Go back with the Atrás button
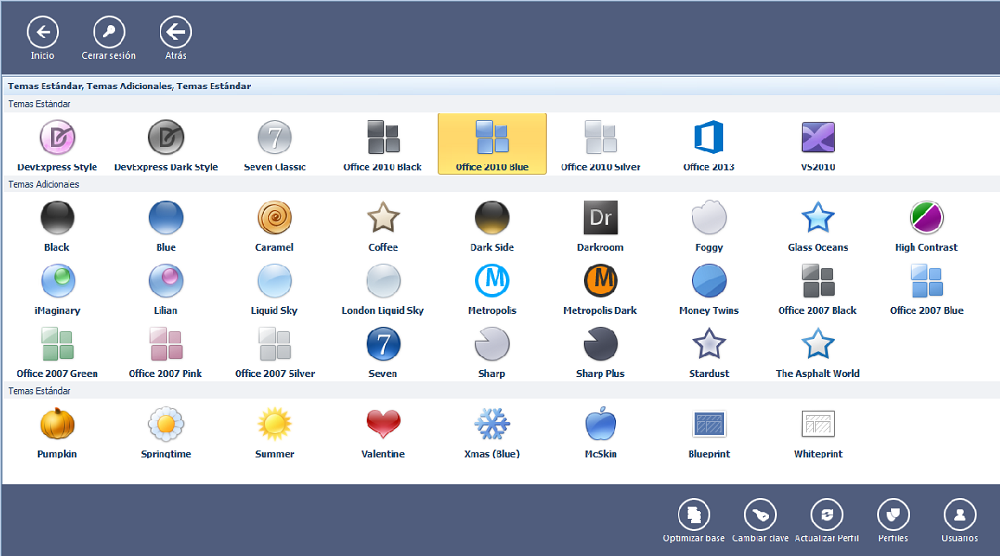 click(x=175, y=33)
